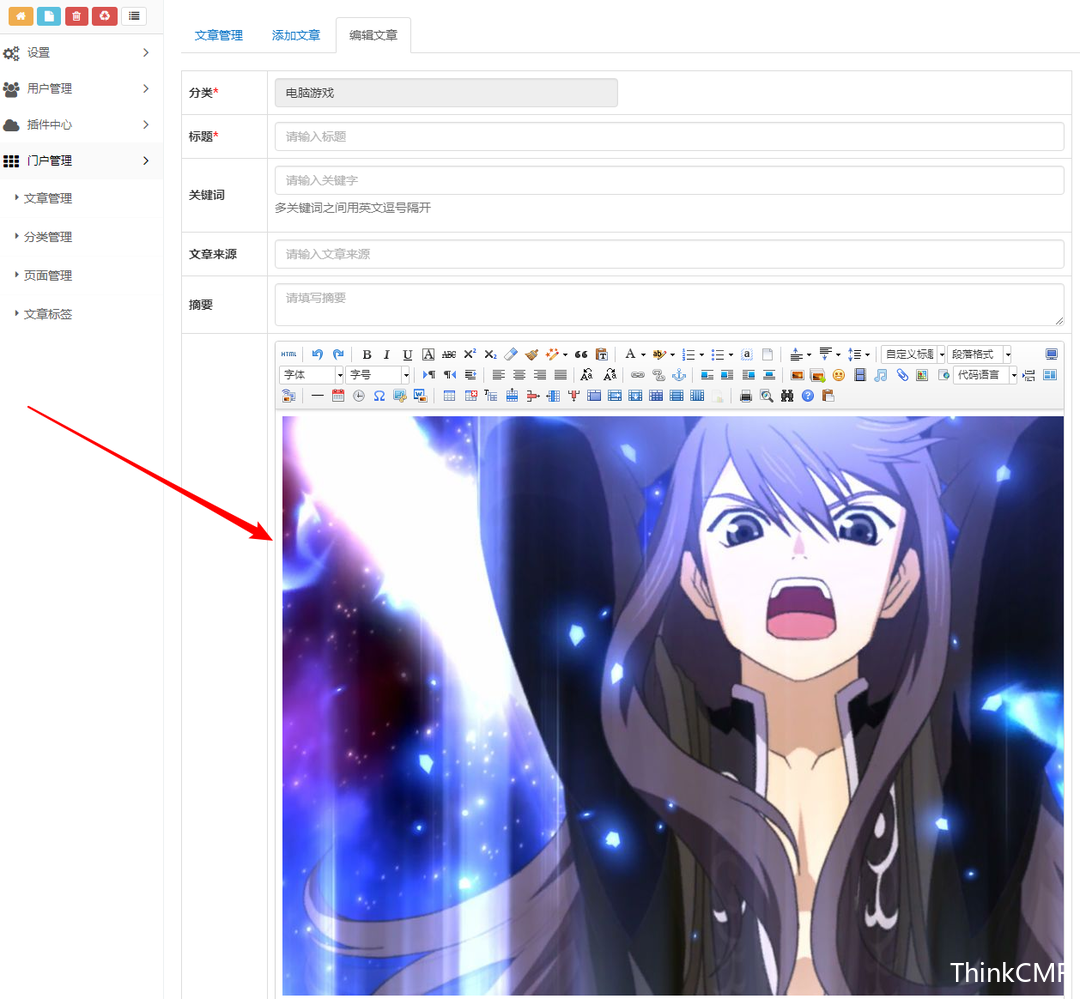Open the emoticon picker
The width and height of the screenshot is (1080, 999).
tap(838, 375)
